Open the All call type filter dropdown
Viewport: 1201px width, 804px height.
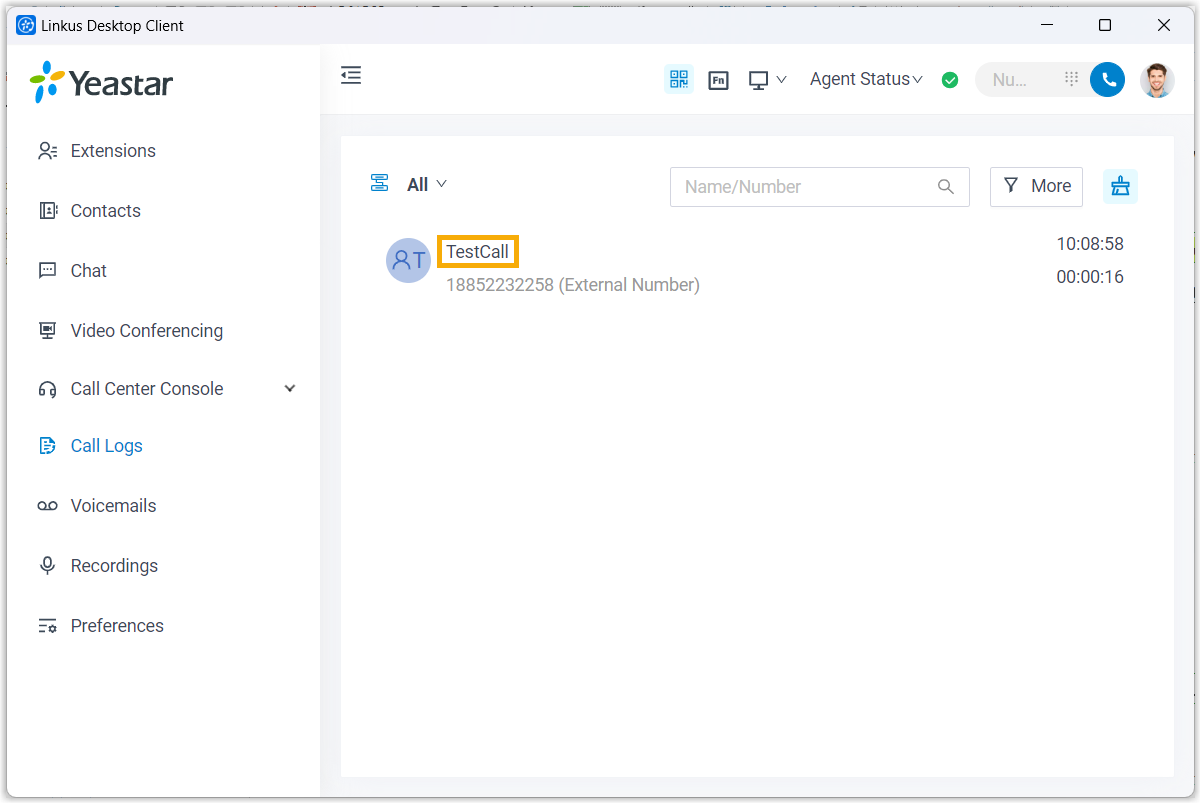point(426,184)
